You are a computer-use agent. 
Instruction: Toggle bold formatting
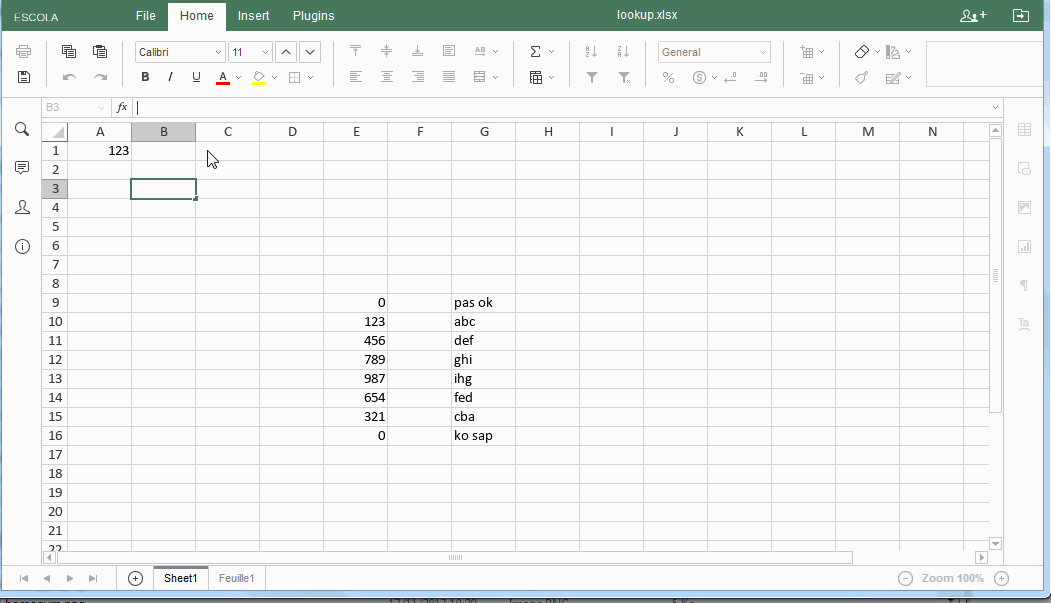145,76
